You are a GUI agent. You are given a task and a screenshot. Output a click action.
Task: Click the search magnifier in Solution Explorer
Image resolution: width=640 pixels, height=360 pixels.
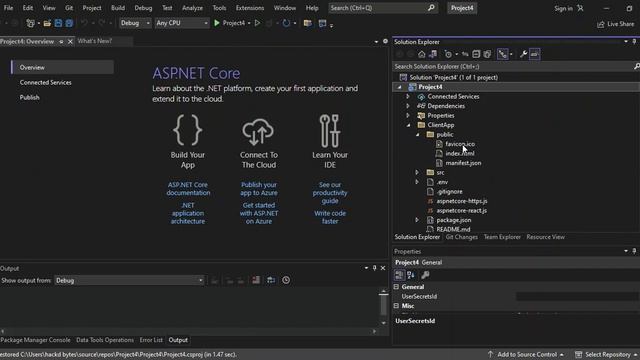click(x=636, y=66)
